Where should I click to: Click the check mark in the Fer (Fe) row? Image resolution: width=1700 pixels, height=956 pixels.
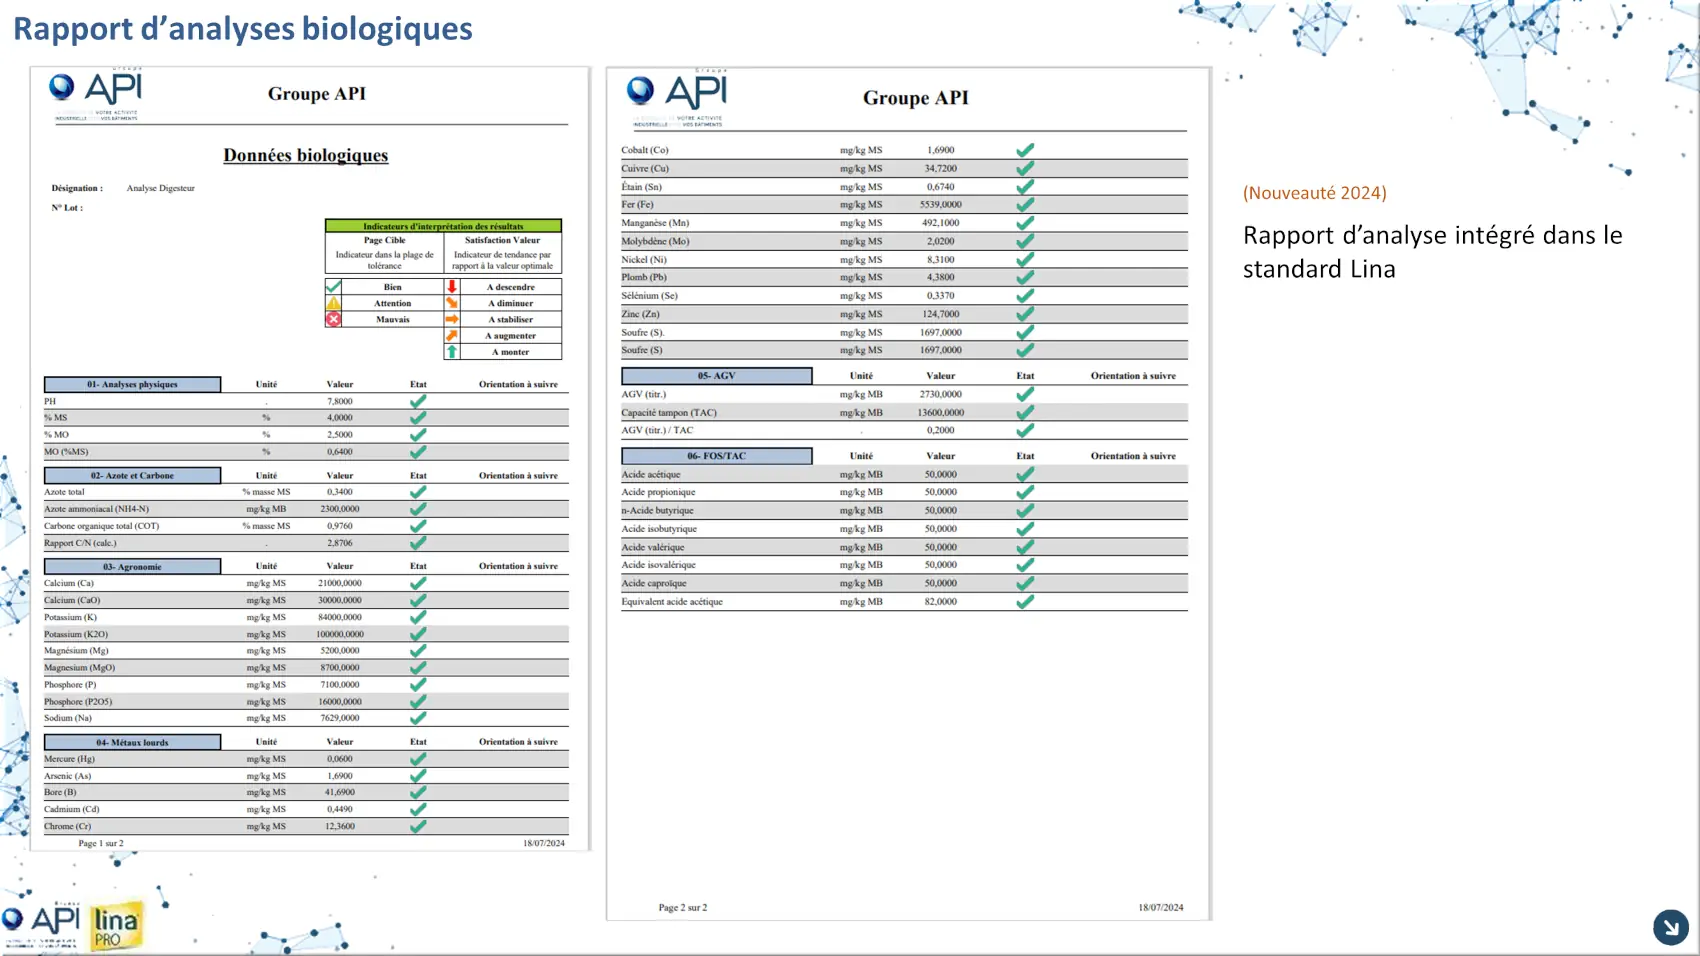1025,204
